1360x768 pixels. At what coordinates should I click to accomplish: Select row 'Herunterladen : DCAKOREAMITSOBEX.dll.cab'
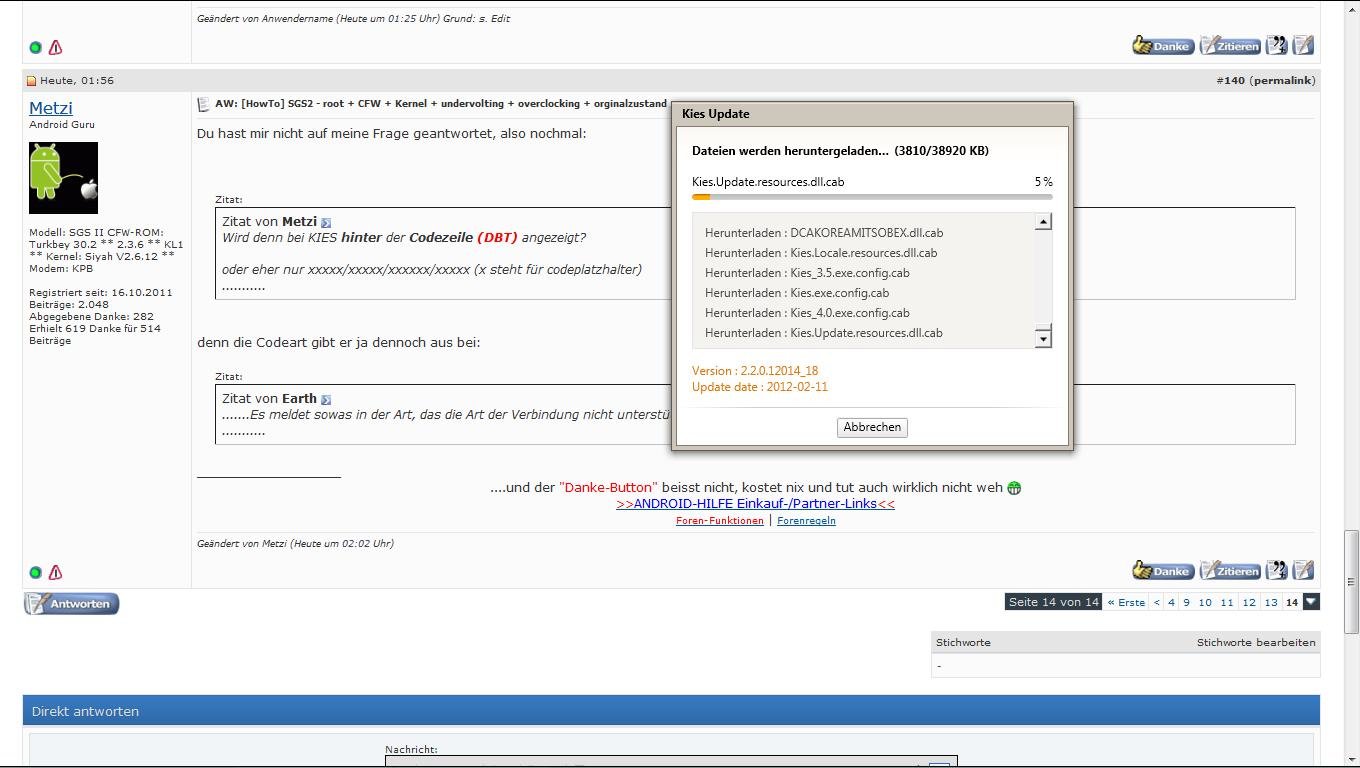tap(824, 233)
